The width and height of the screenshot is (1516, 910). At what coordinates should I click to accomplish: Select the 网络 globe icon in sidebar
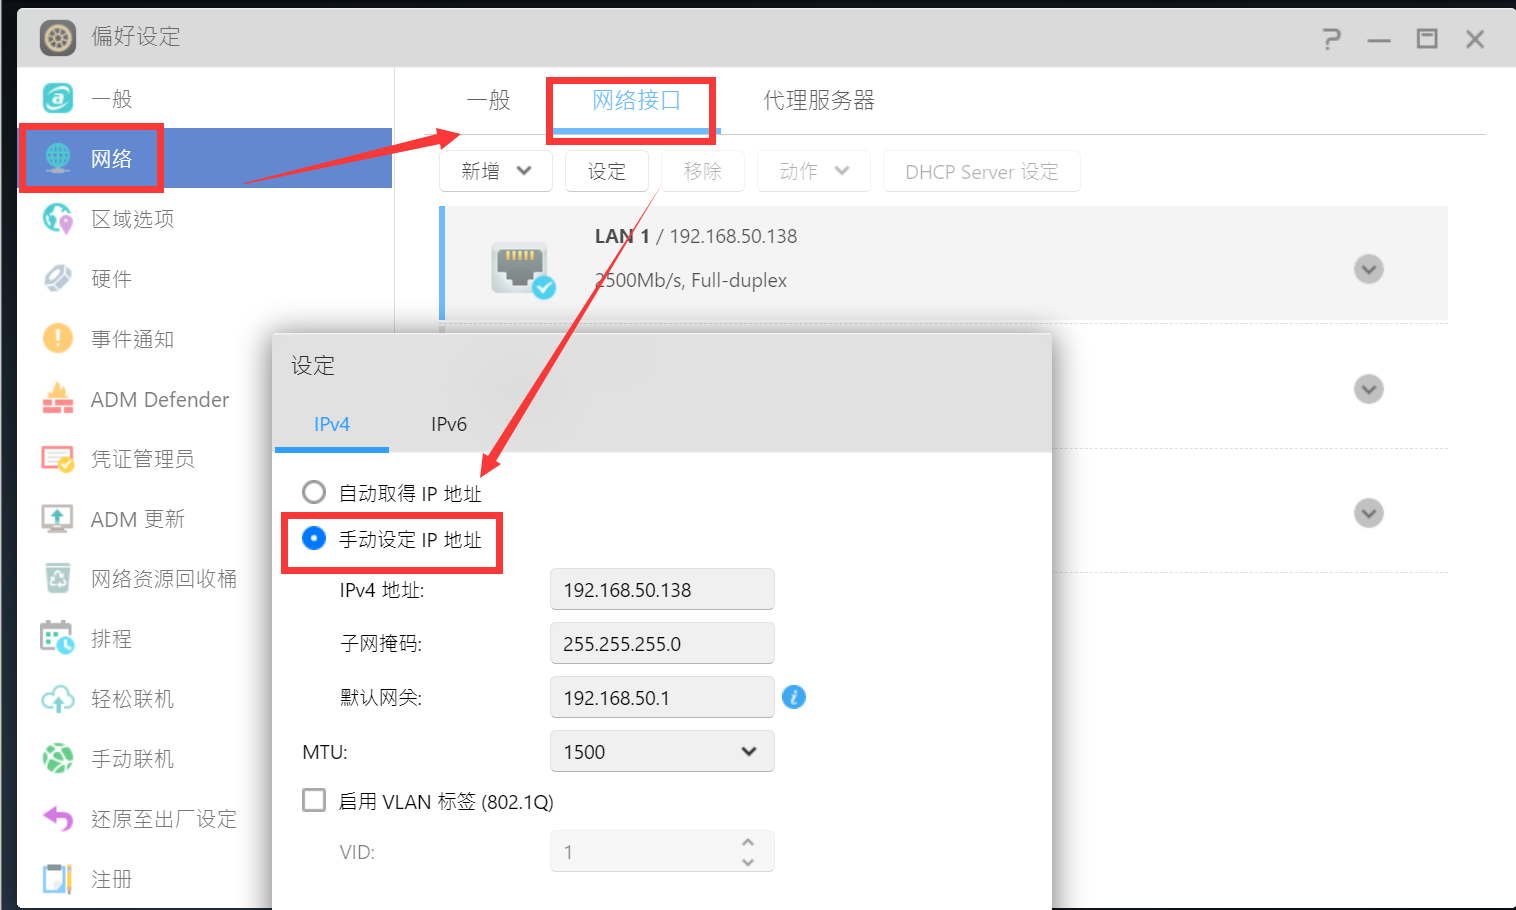[58, 158]
